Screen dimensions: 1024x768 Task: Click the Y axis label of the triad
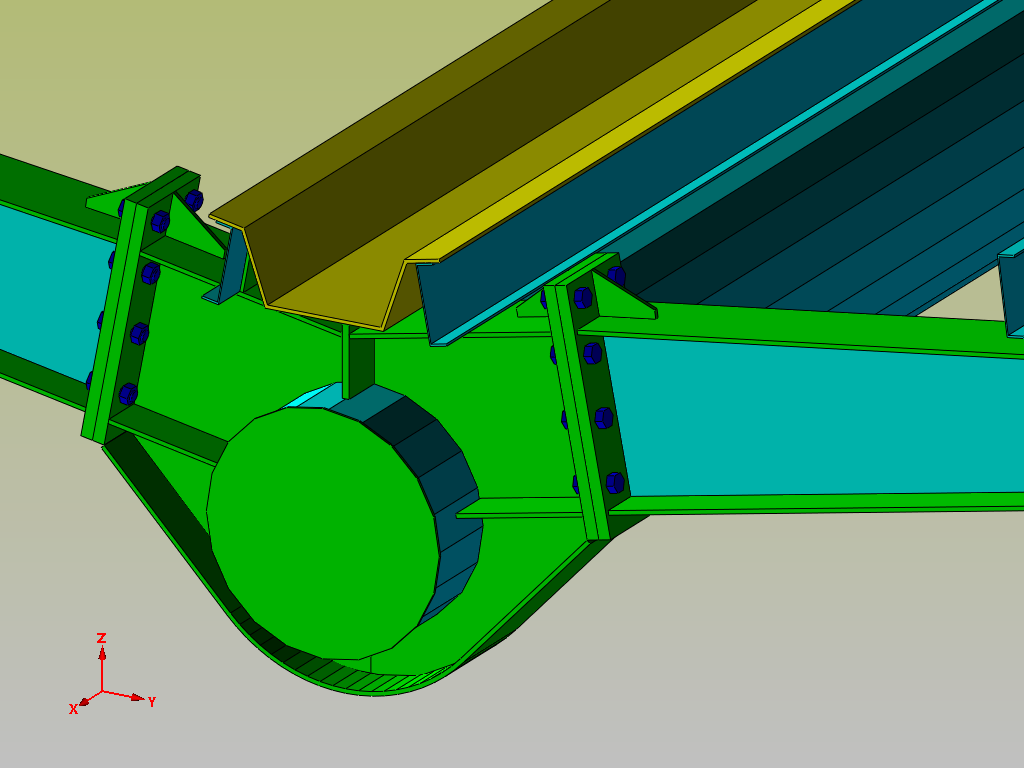(152, 702)
